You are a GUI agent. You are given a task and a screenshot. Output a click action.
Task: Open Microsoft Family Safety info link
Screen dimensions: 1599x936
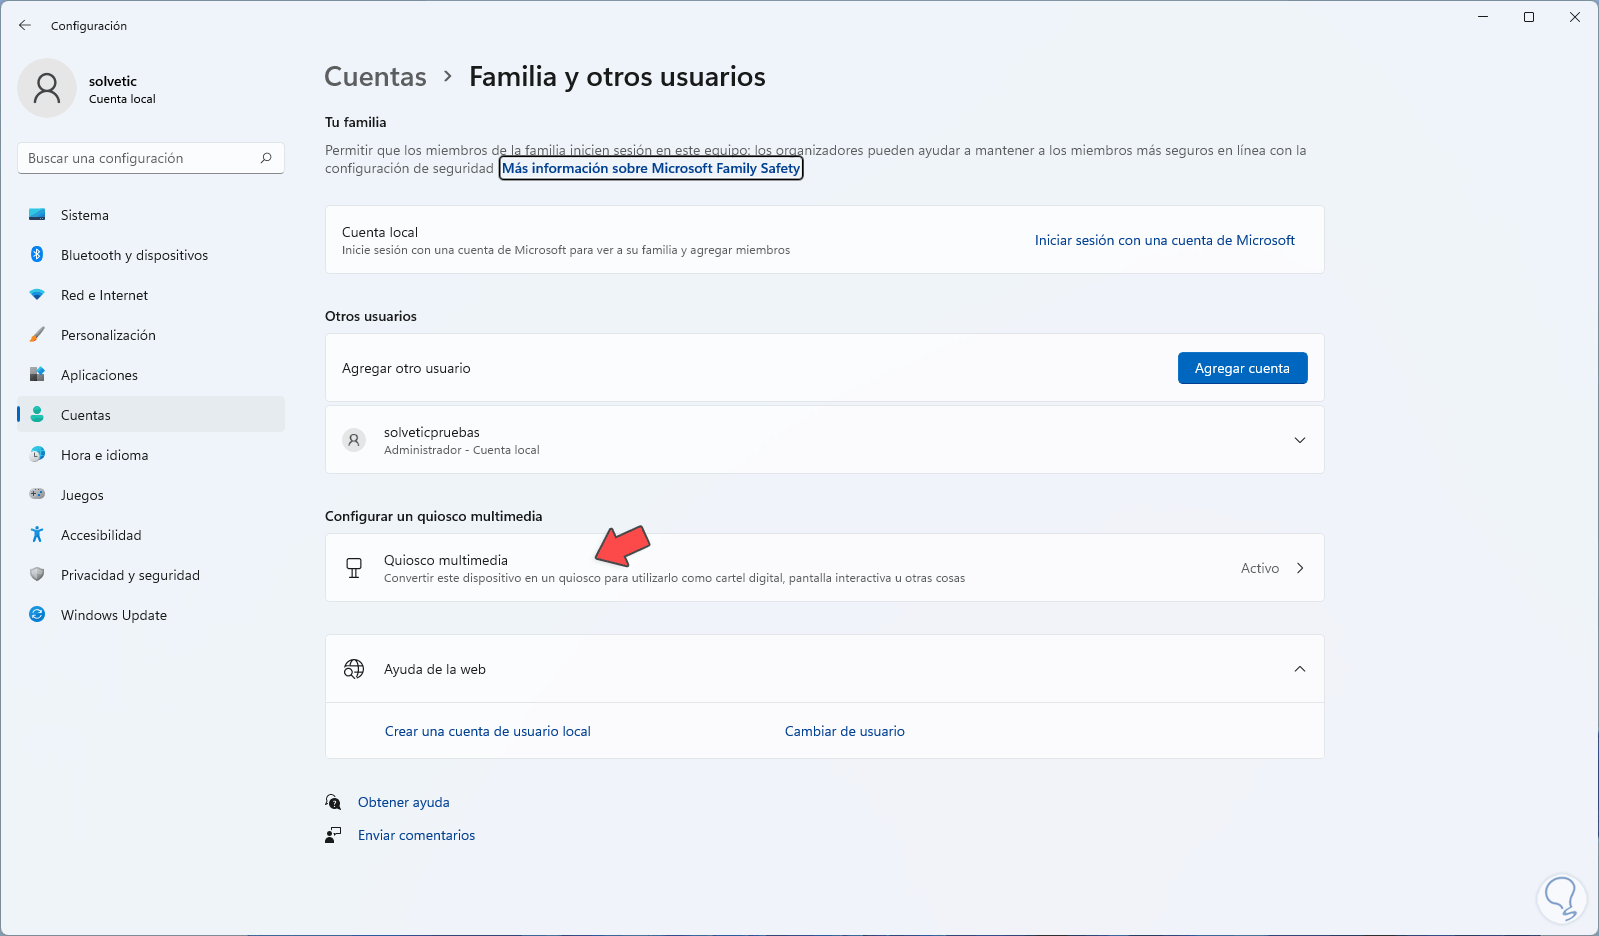pos(651,168)
